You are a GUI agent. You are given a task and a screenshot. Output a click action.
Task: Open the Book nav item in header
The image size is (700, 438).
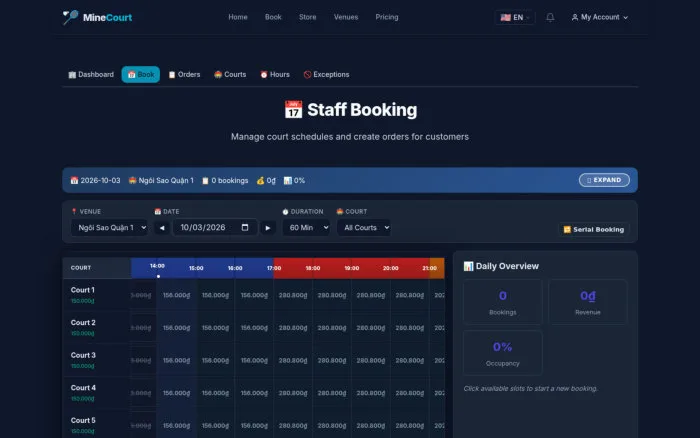[273, 17]
